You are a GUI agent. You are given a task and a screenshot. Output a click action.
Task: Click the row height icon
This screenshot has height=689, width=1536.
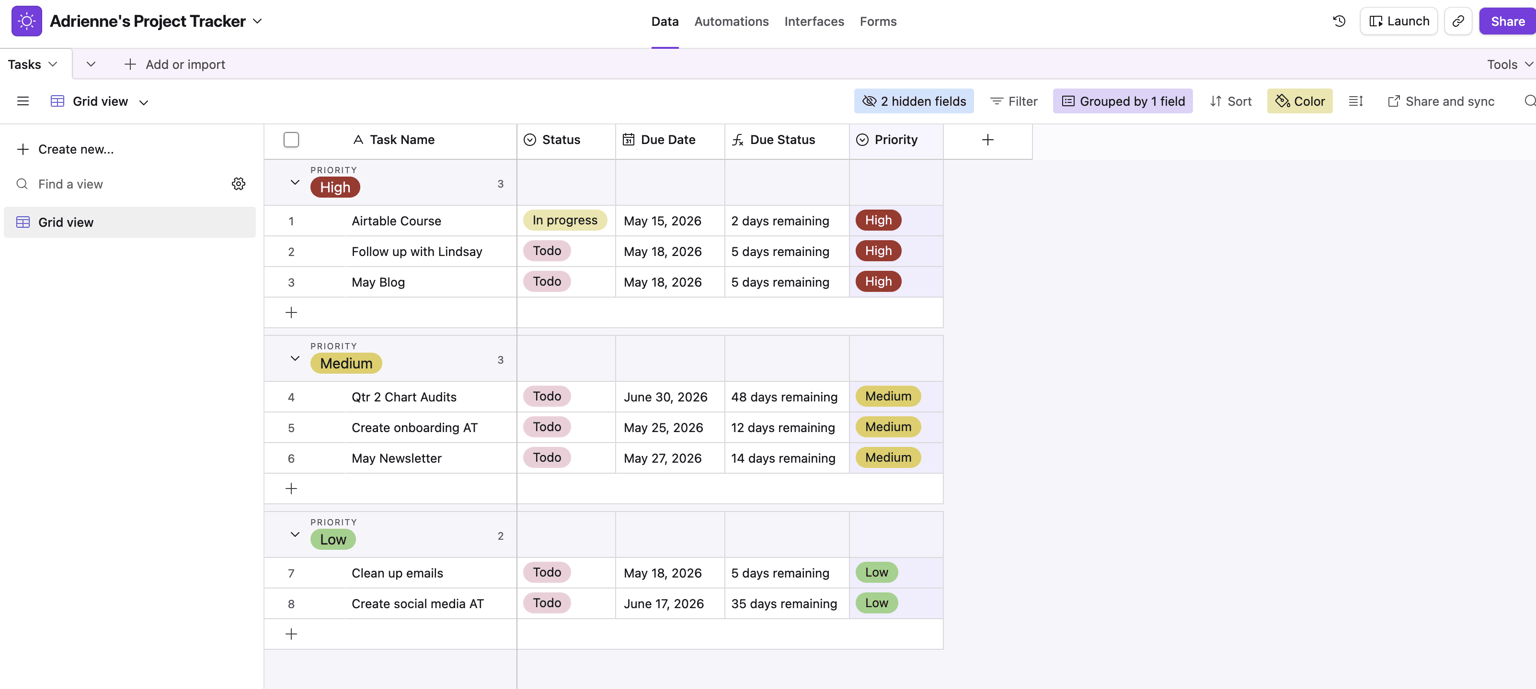(1356, 101)
